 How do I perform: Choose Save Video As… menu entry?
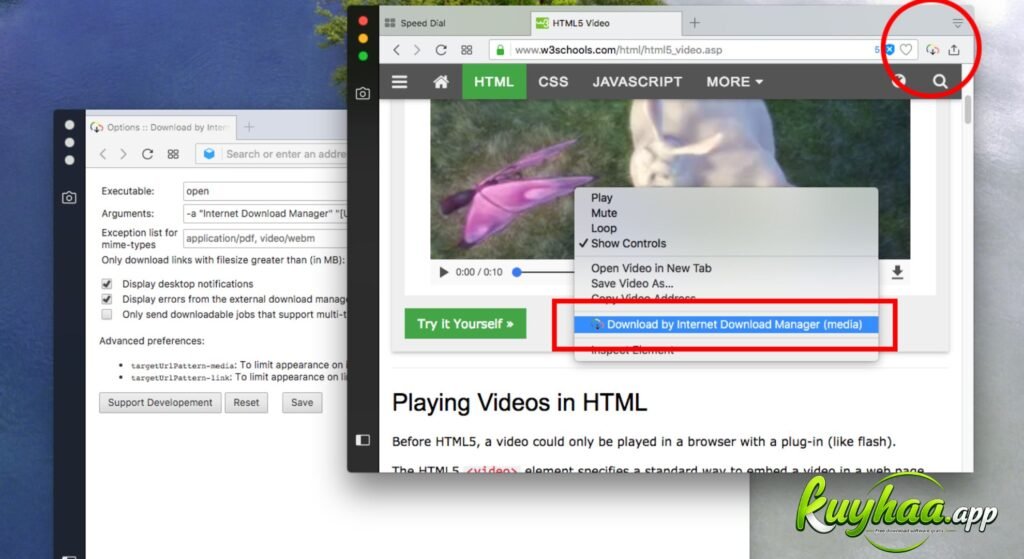pyautogui.click(x=726, y=283)
